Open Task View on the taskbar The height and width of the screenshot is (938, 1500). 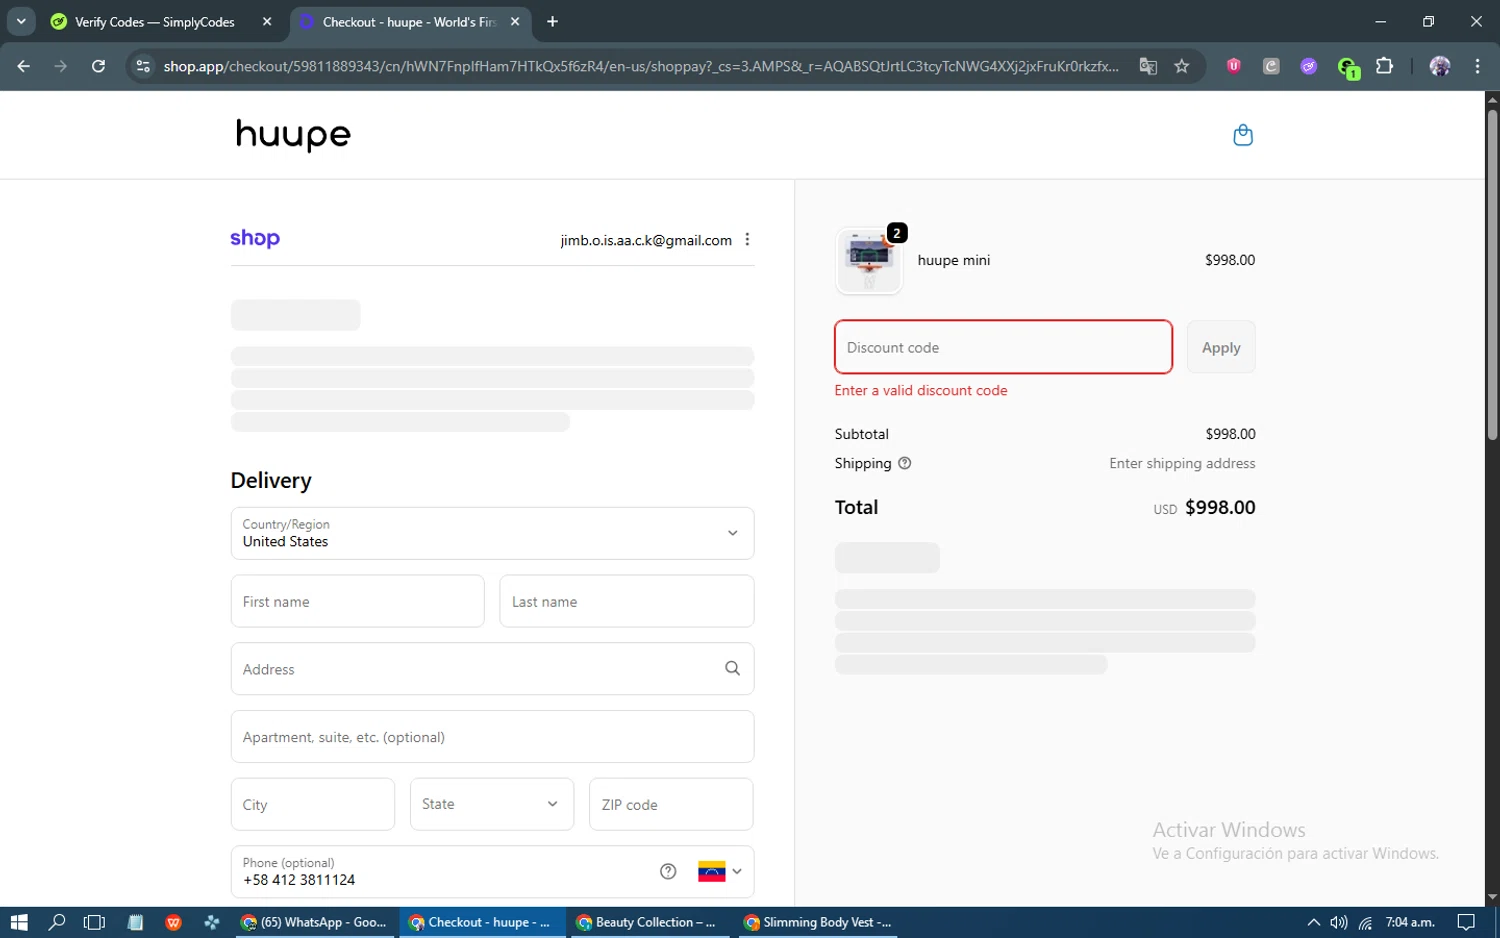94,922
